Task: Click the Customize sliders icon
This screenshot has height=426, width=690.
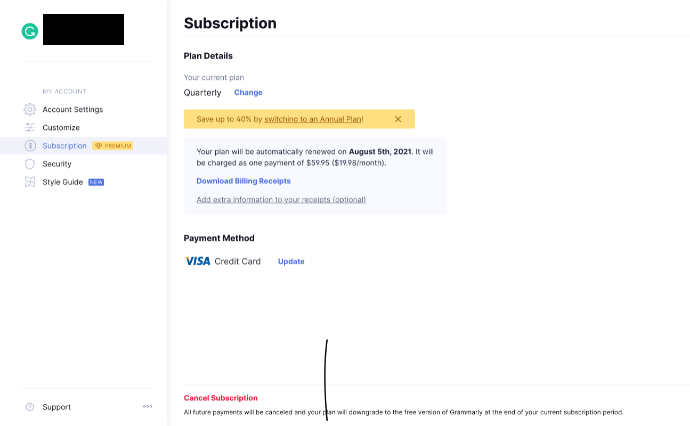Action: 29,127
